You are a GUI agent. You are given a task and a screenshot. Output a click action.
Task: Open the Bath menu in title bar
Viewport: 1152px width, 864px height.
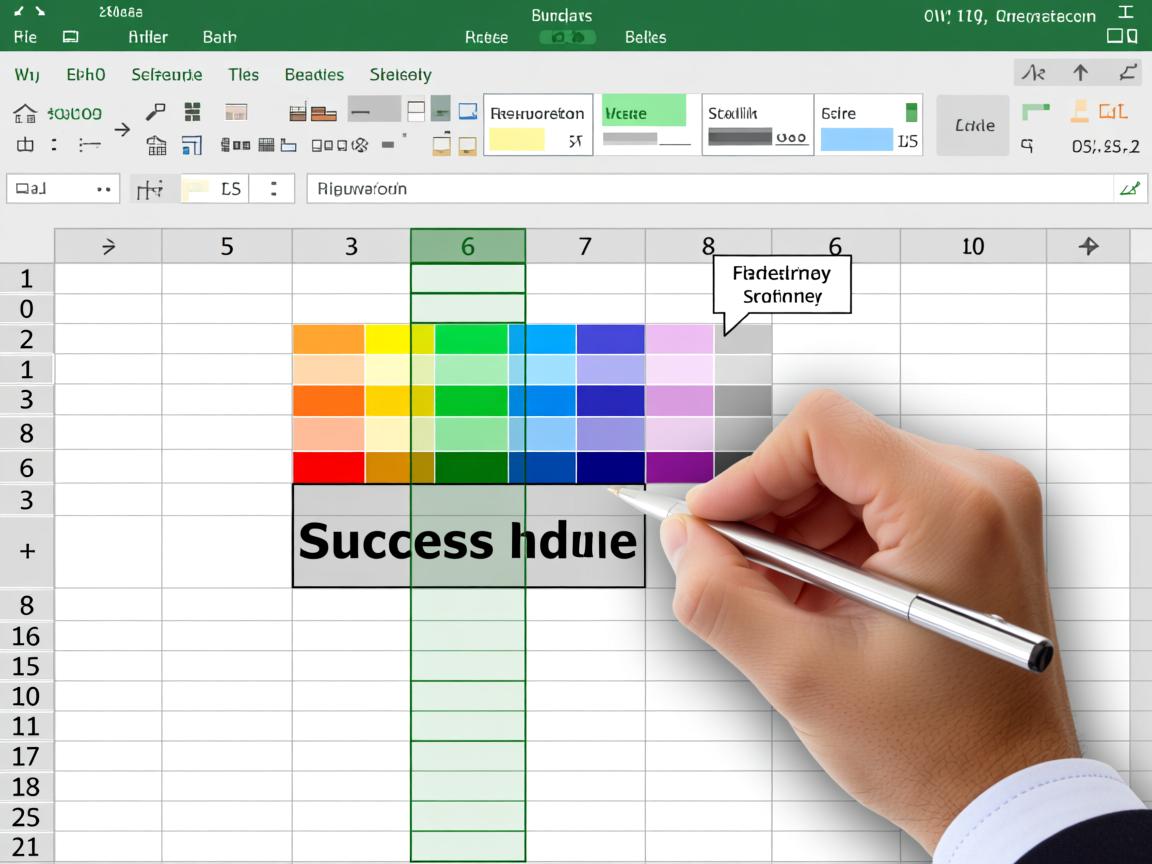point(219,37)
